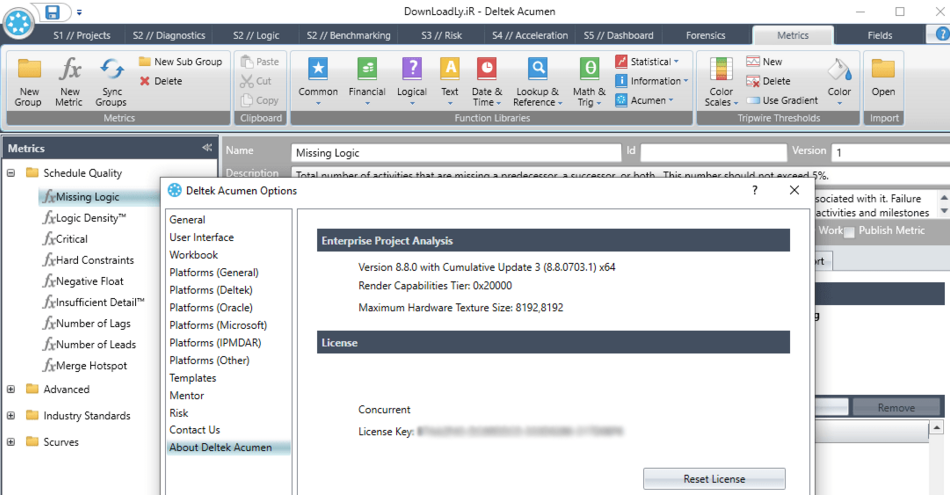Open the Import folder icon

pyautogui.click(x=883, y=69)
